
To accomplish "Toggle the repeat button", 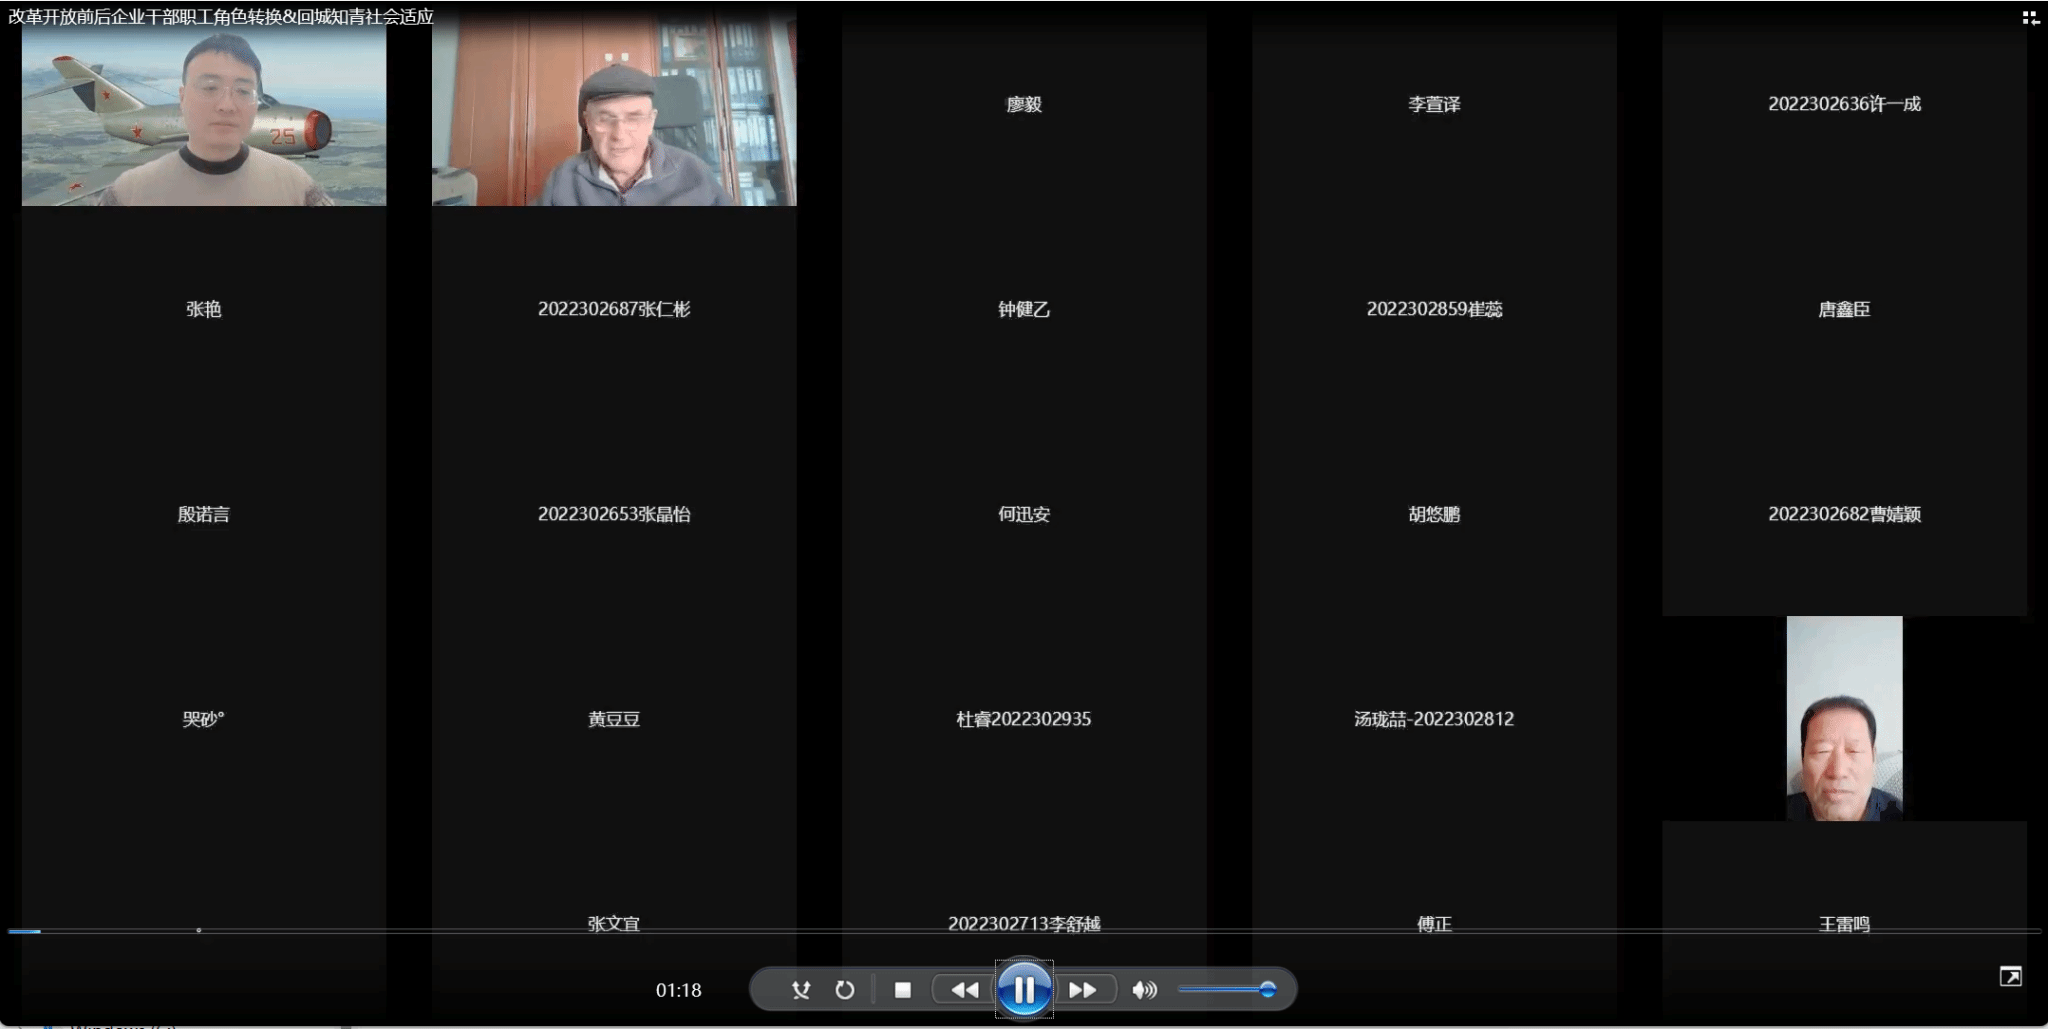I will click(845, 990).
